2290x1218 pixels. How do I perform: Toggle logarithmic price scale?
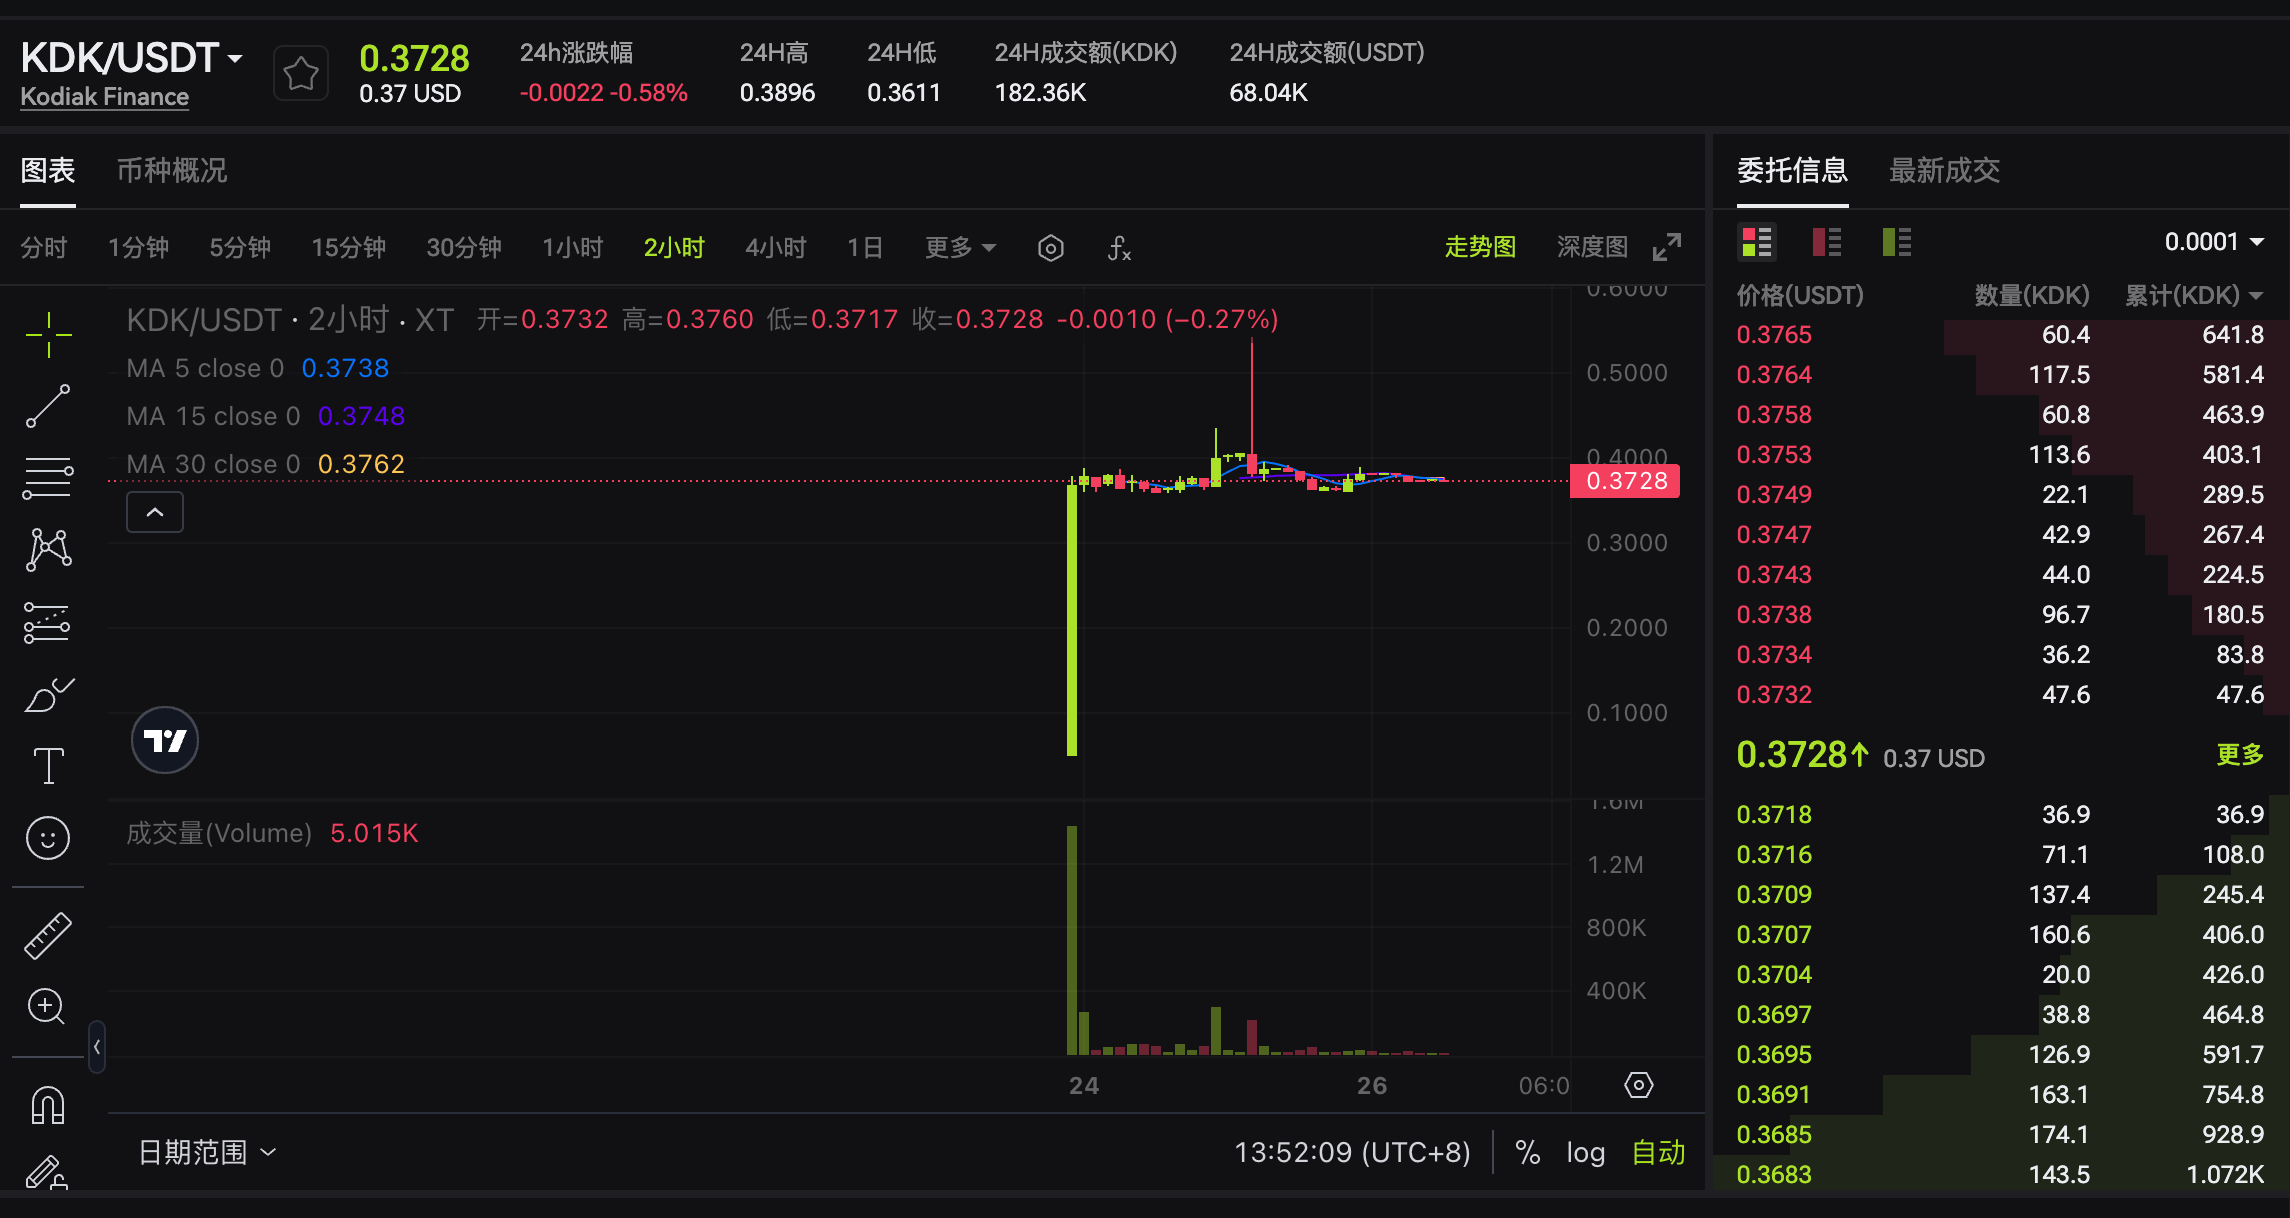(1585, 1152)
